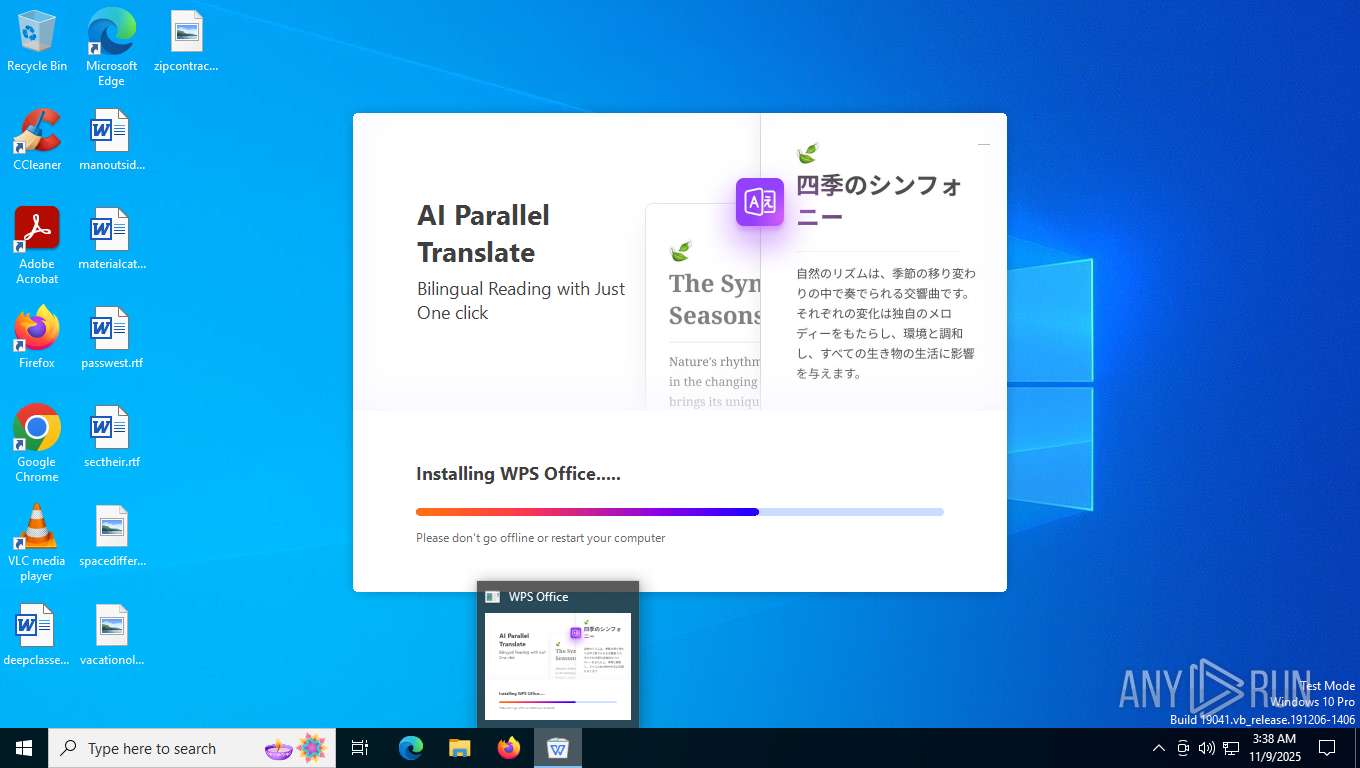
Task: Select the vacationol... image file
Action: click(111, 635)
